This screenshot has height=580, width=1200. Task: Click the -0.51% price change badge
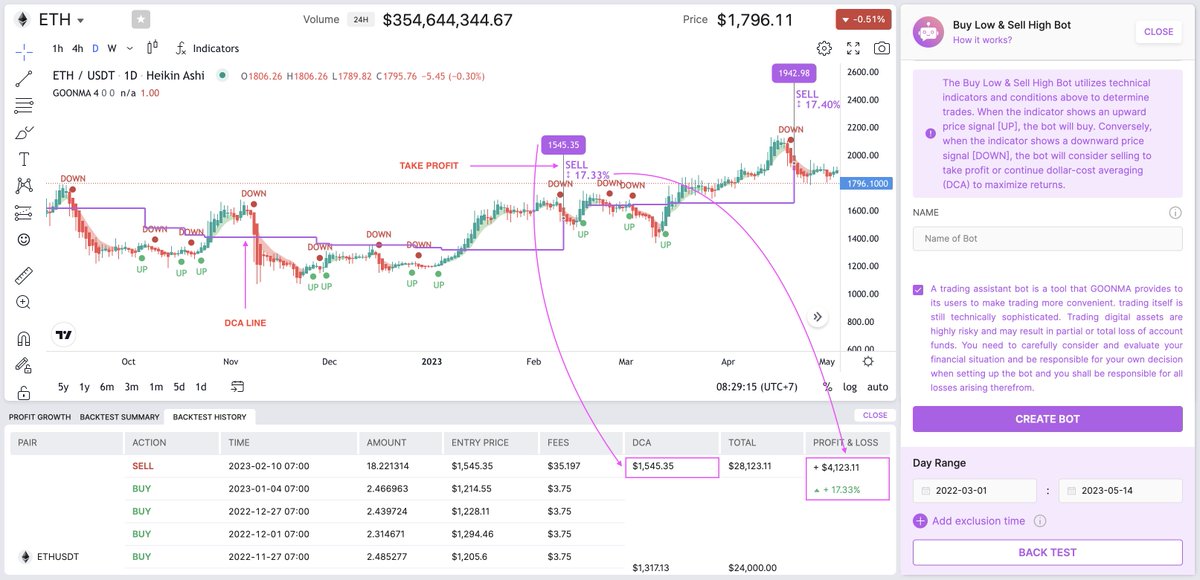863,19
